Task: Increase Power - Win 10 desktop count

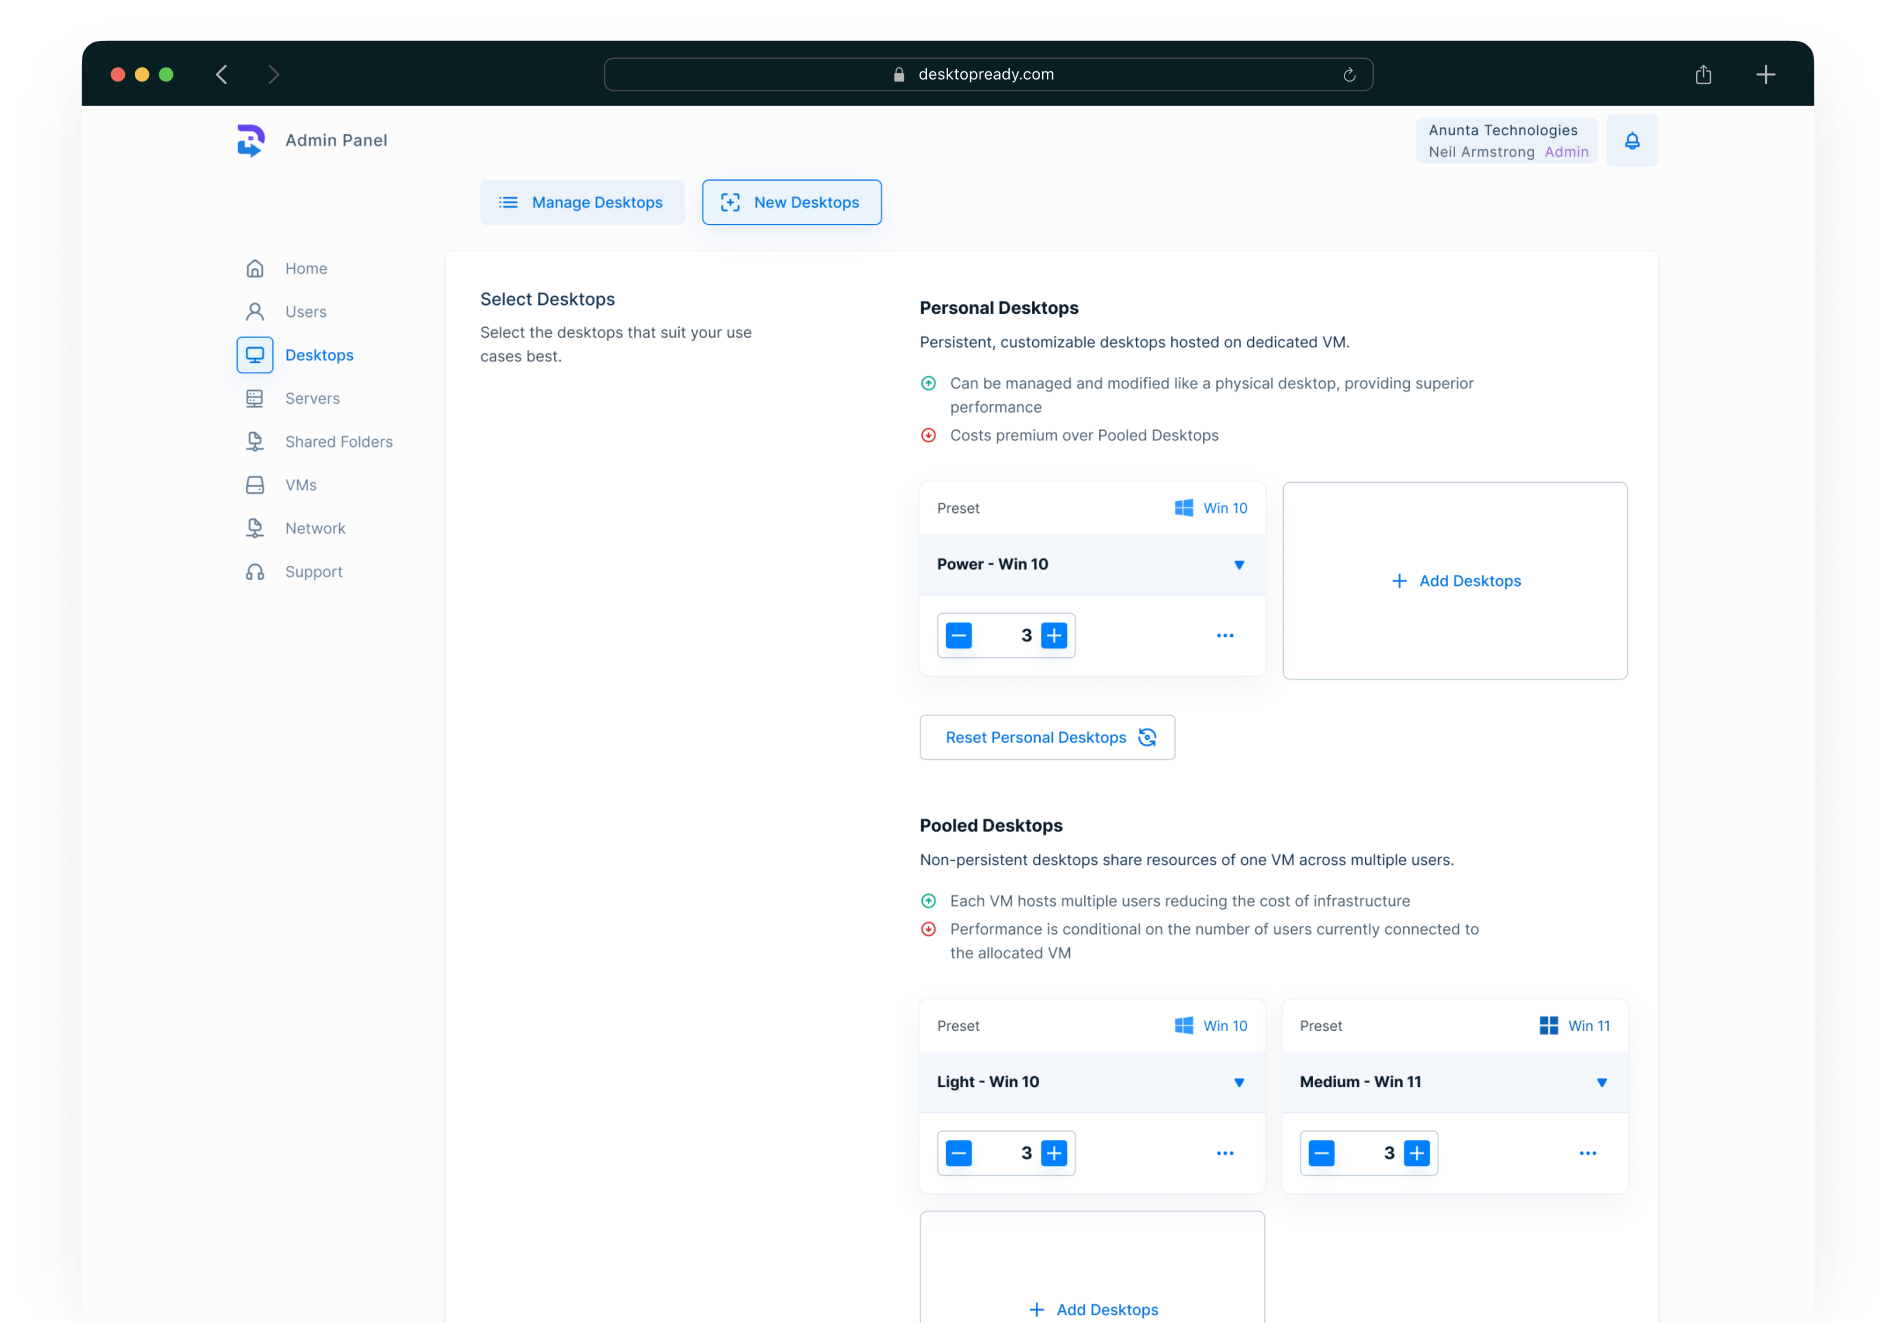Action: 1054,636
